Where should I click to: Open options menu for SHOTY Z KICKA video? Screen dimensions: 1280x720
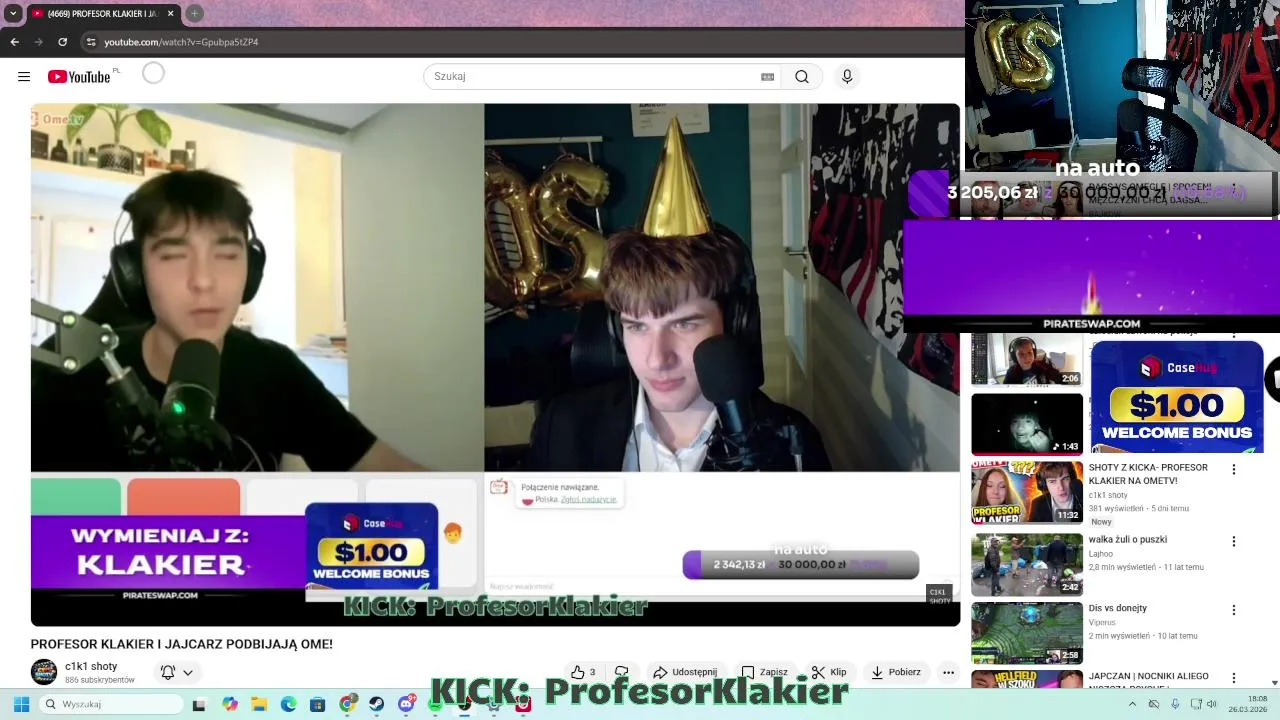[1233, 469]
